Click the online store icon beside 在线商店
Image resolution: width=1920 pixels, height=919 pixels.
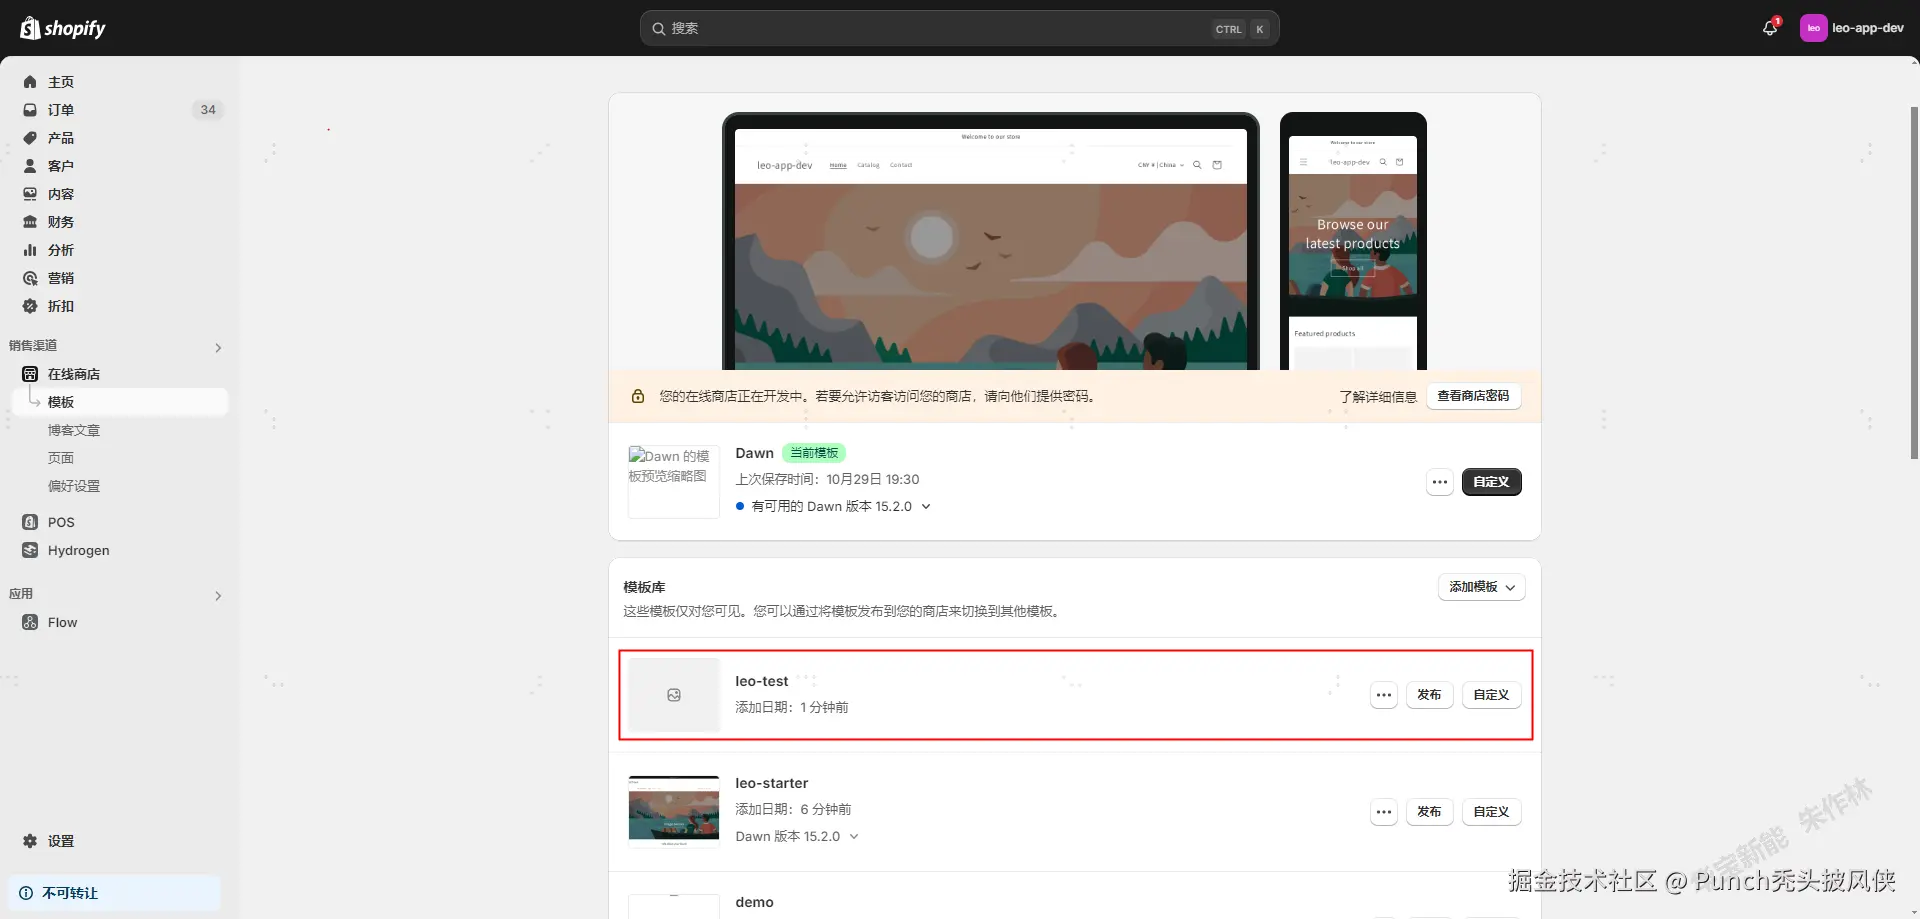pyautogui.click(x=30, y=374)
